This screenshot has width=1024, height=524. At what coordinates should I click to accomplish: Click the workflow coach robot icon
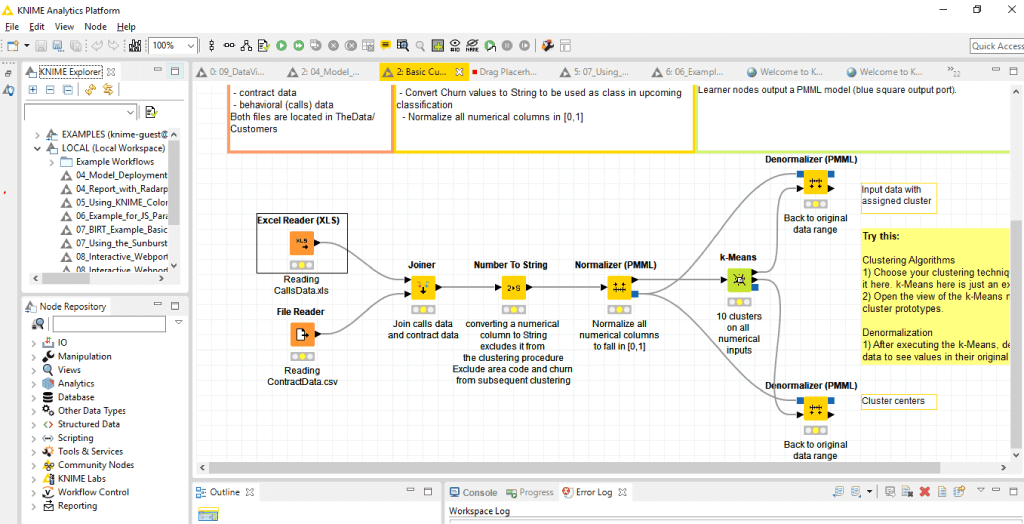(x=549, y=46)
